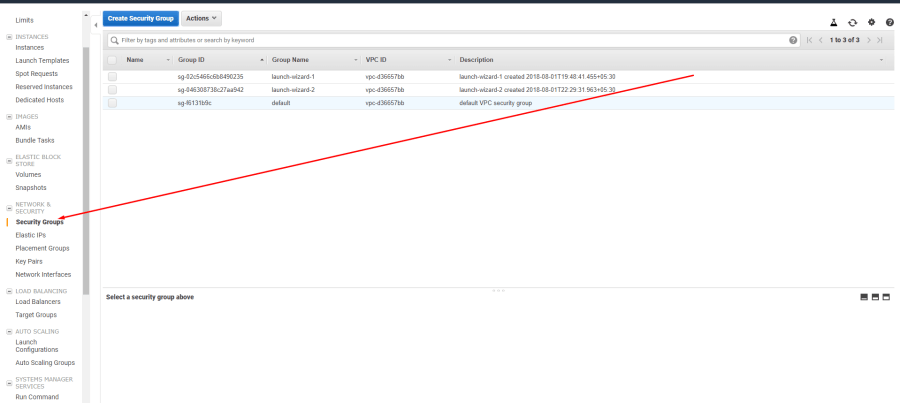Collapse the NETWORK & SECURITY section
The image size is (900, 403).
9,208
